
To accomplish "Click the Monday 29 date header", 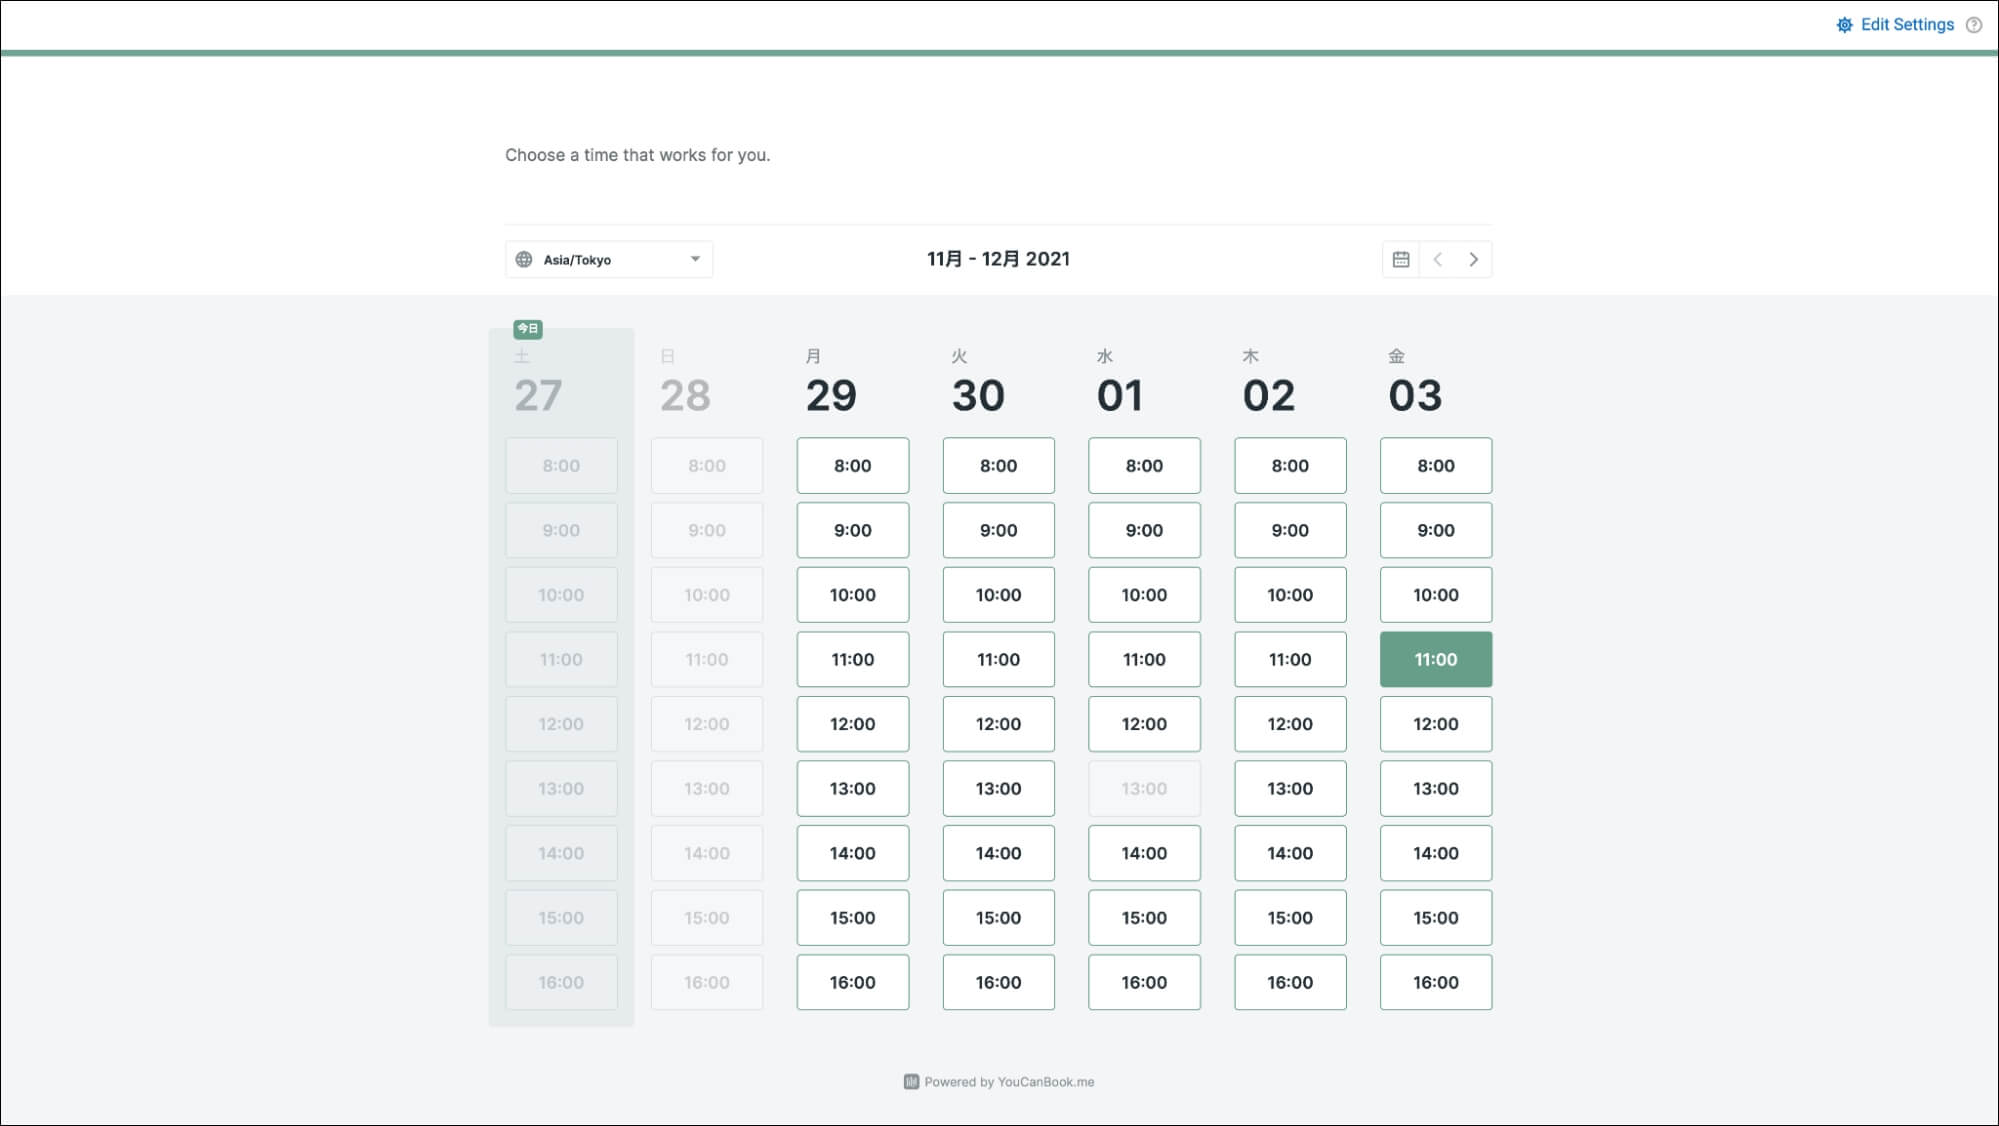I will click(831, 394).
